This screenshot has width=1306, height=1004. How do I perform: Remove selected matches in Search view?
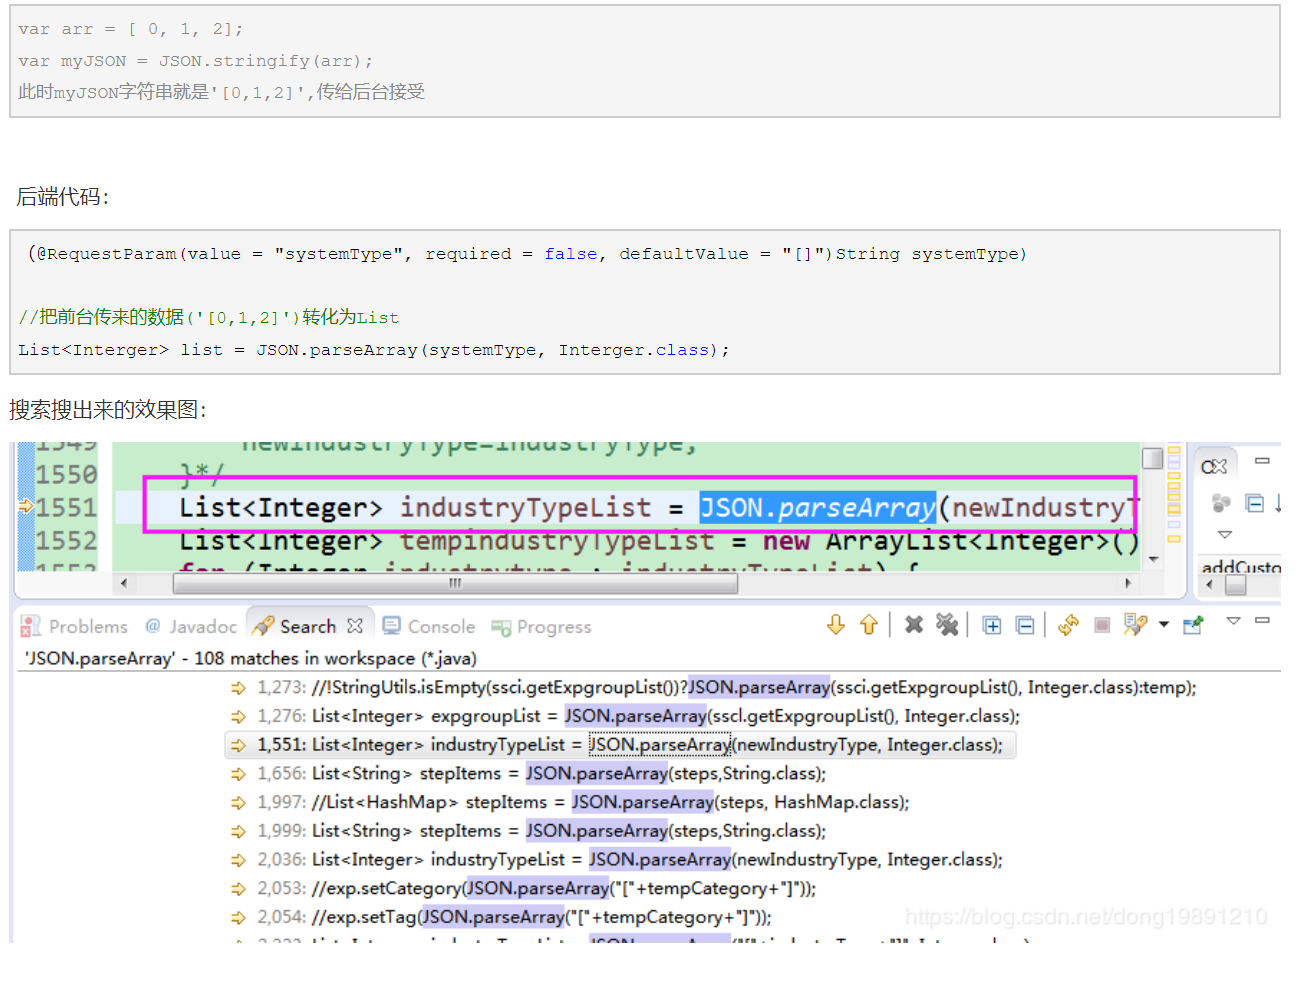pos(914,625)
